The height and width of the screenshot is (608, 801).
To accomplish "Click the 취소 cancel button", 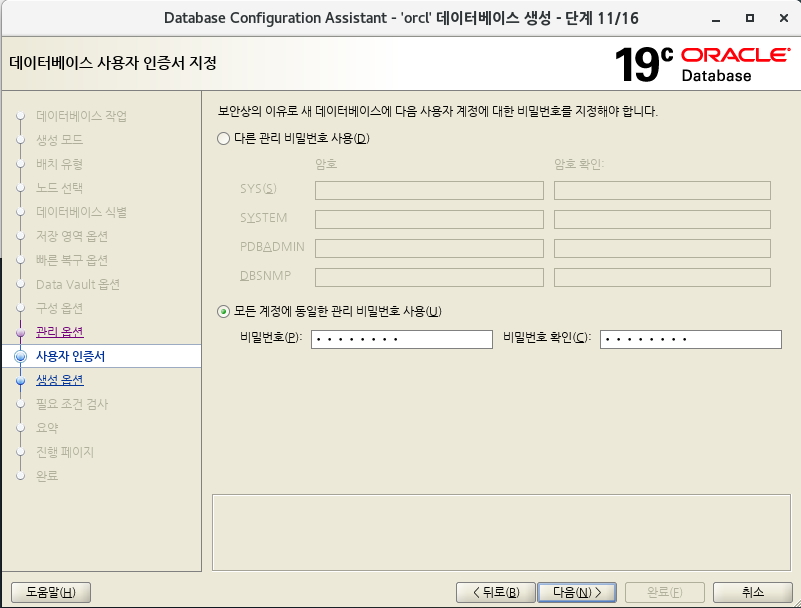I will (752, 593).
